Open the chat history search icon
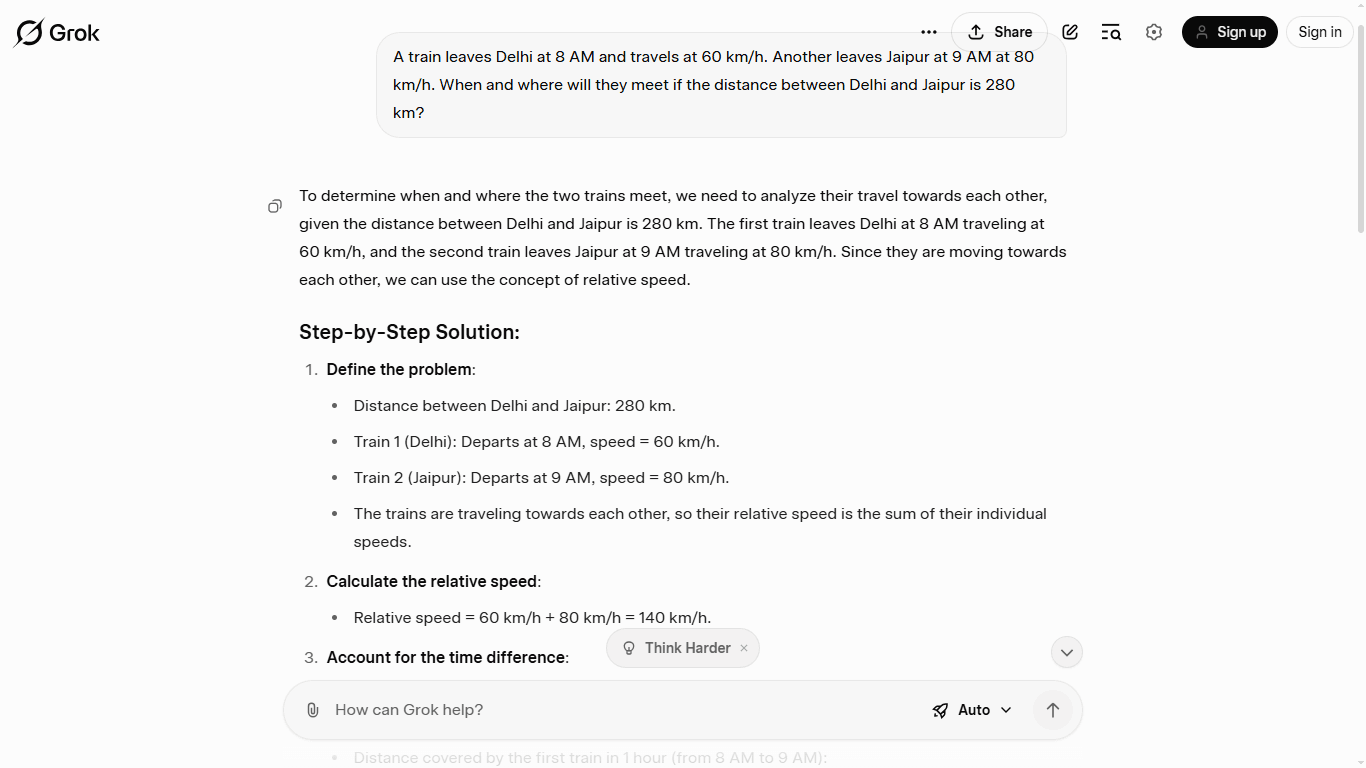Image resolution: width=1366 pixels, height=768 pixels. (x=1111, y=32)
